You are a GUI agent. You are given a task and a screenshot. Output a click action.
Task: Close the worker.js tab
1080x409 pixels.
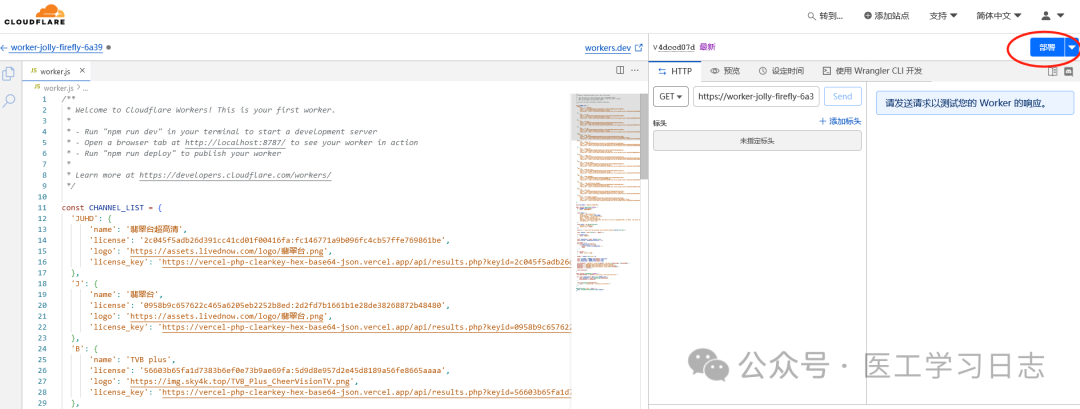tap(82, 71)
